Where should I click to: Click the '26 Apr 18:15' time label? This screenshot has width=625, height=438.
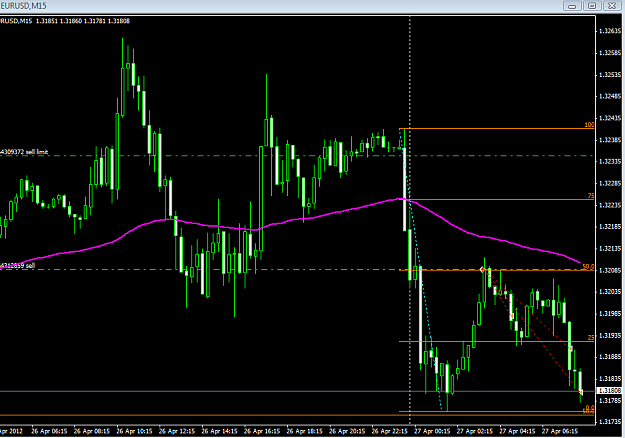[305, 431]
